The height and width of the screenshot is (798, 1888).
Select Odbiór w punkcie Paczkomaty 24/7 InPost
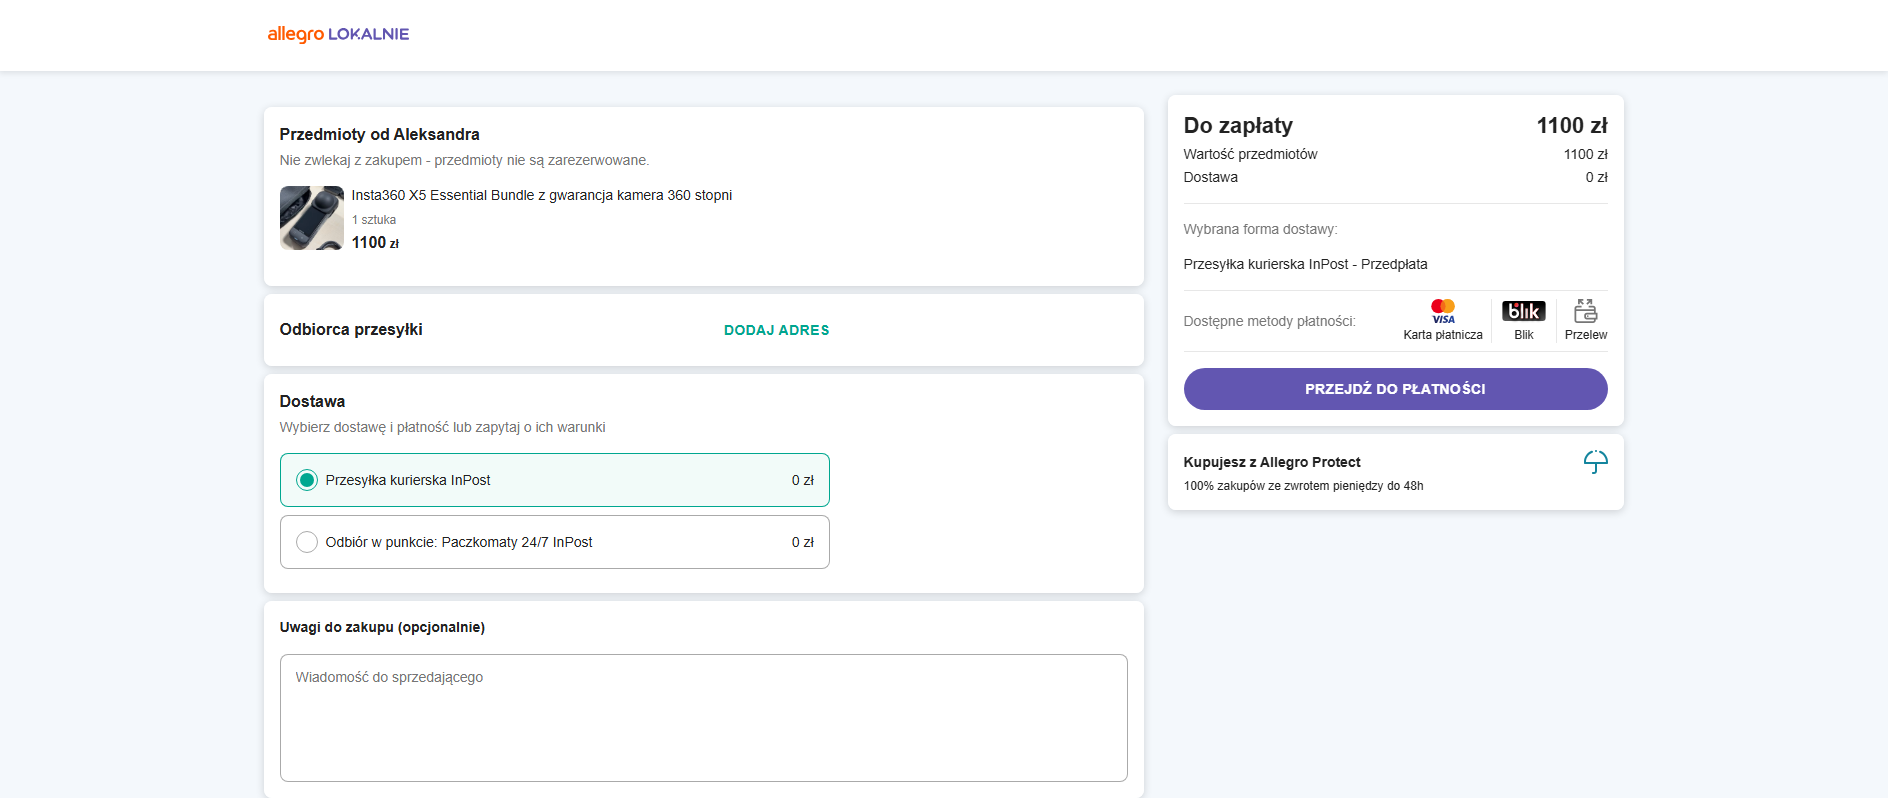pyautogui.click(x=555, y=542)
